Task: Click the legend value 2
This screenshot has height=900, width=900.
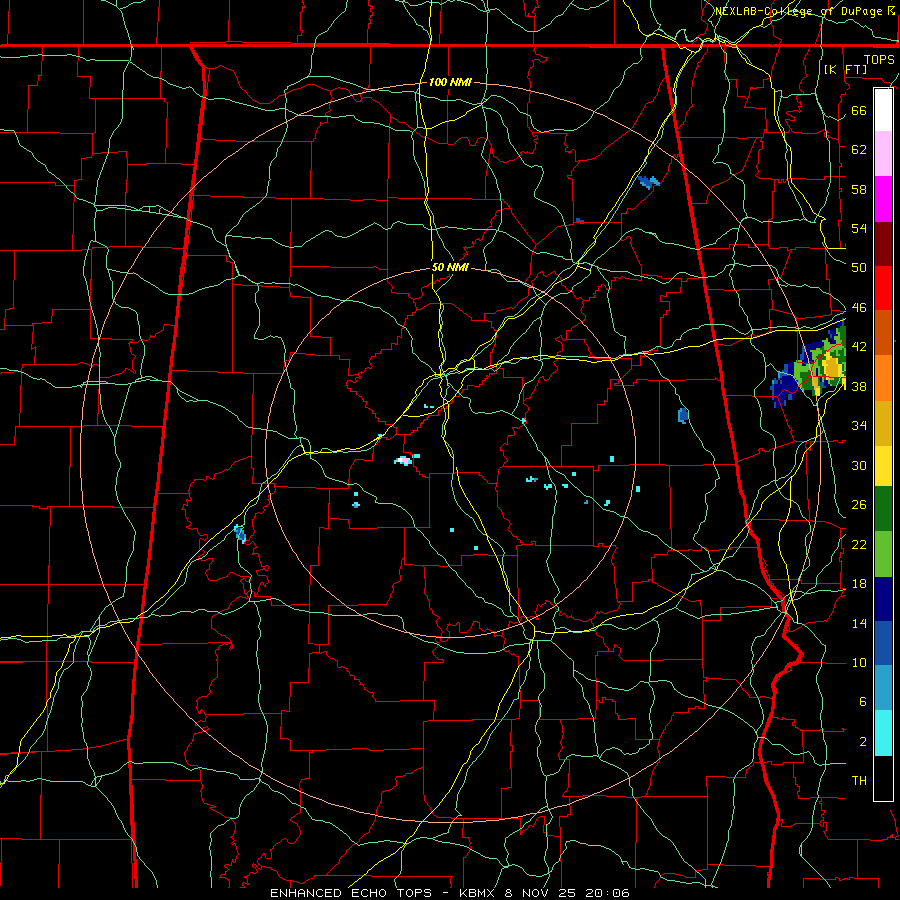Action: click(x=863, y=742)
